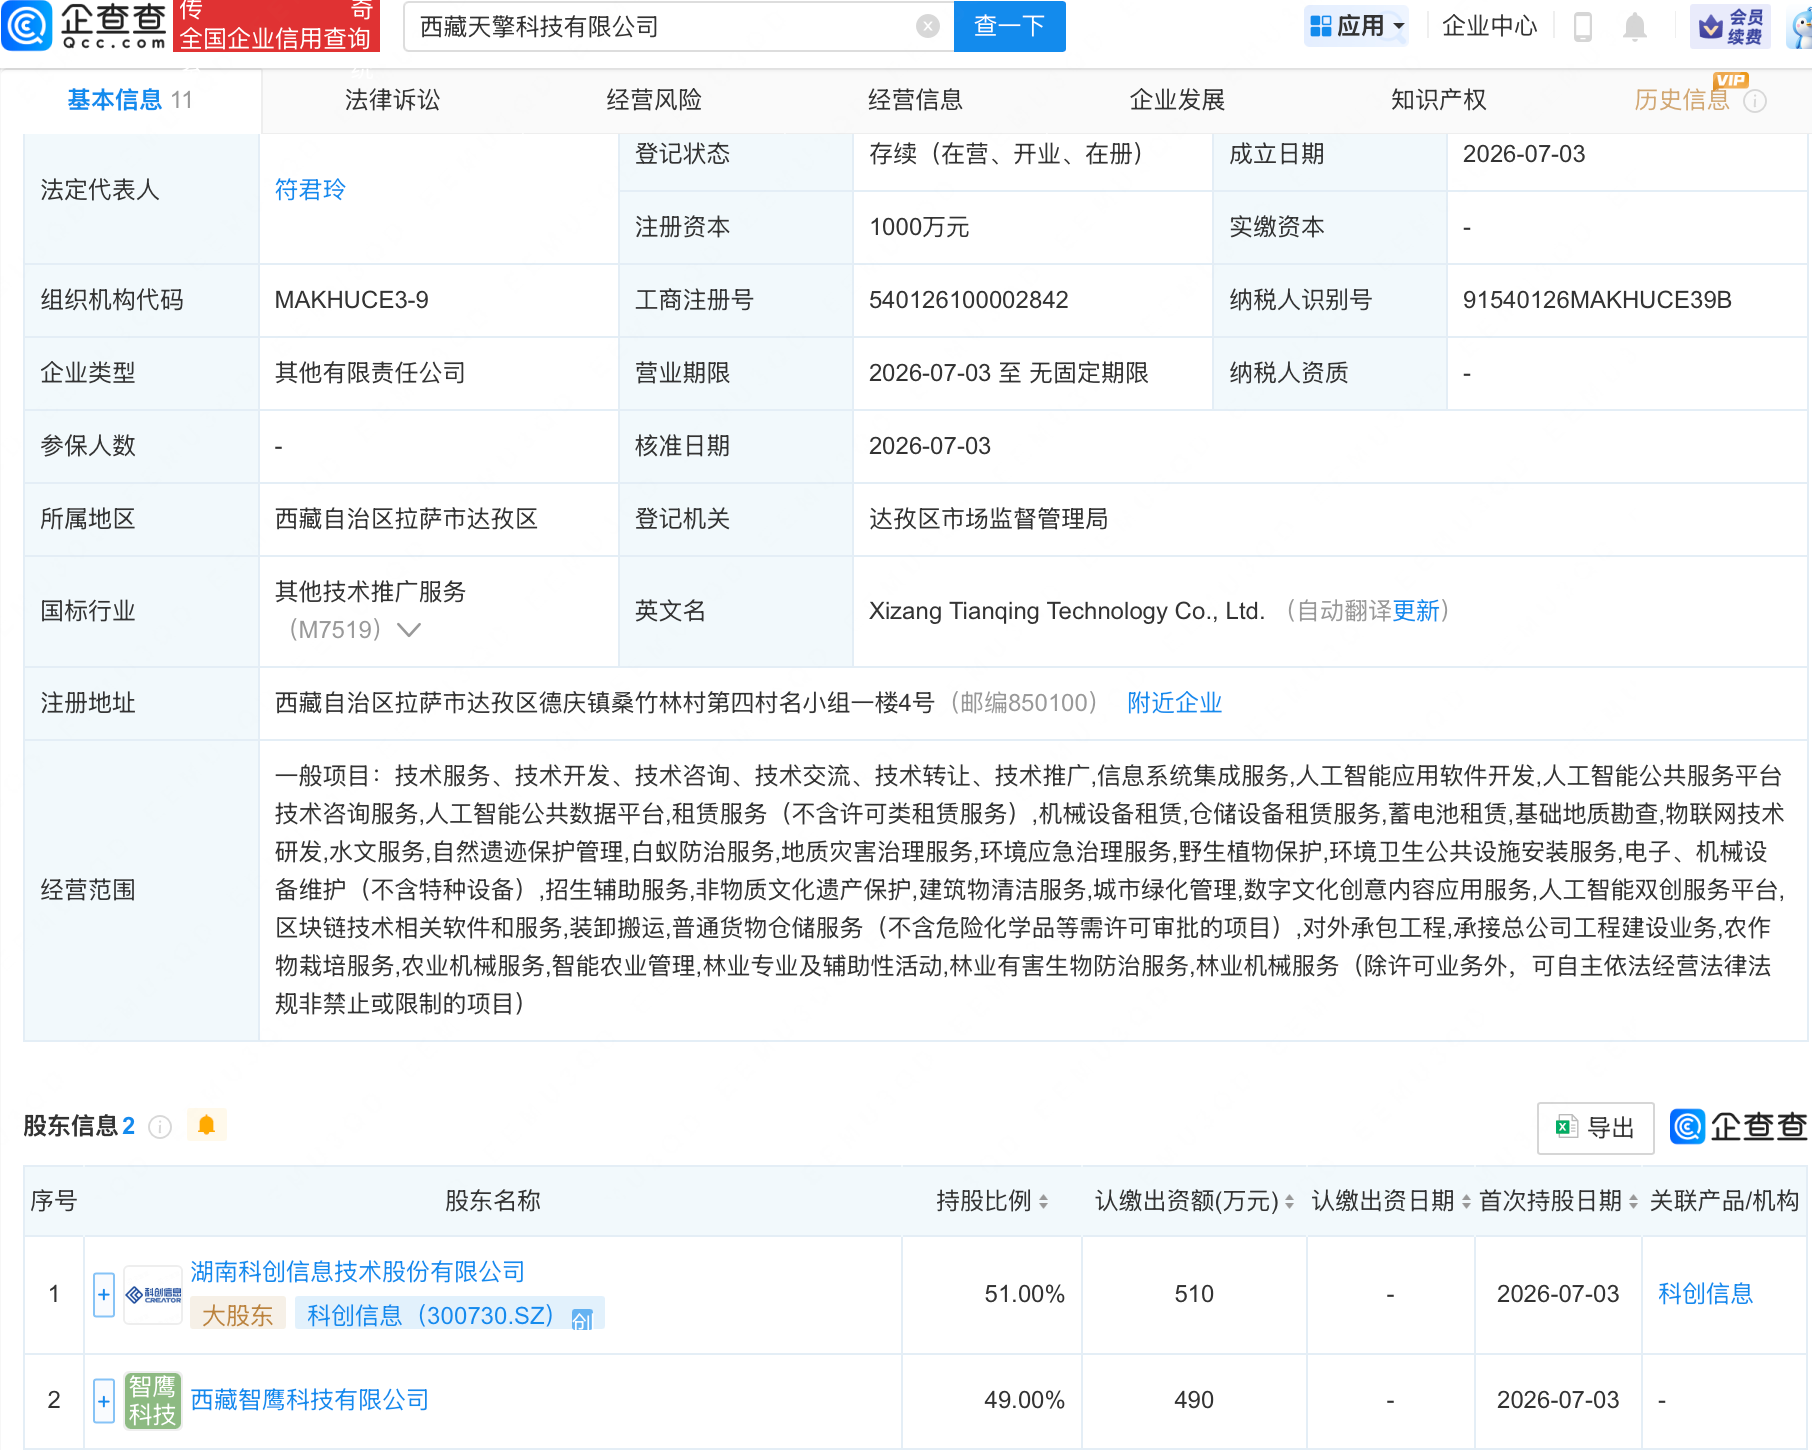Click the member renewal crown badge
This screenshot has width=1812, height=1450.
pyautogui.click(x=1730, y=27)
